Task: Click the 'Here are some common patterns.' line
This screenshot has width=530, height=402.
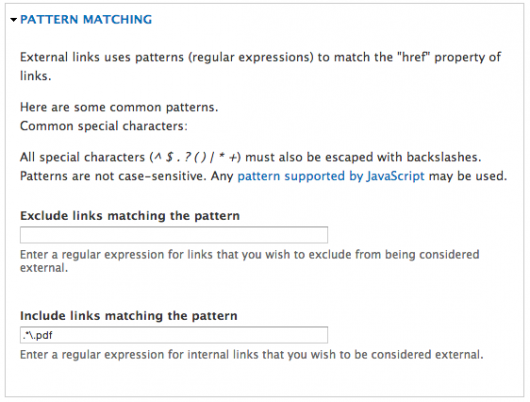Action: [x=119, y=107]
